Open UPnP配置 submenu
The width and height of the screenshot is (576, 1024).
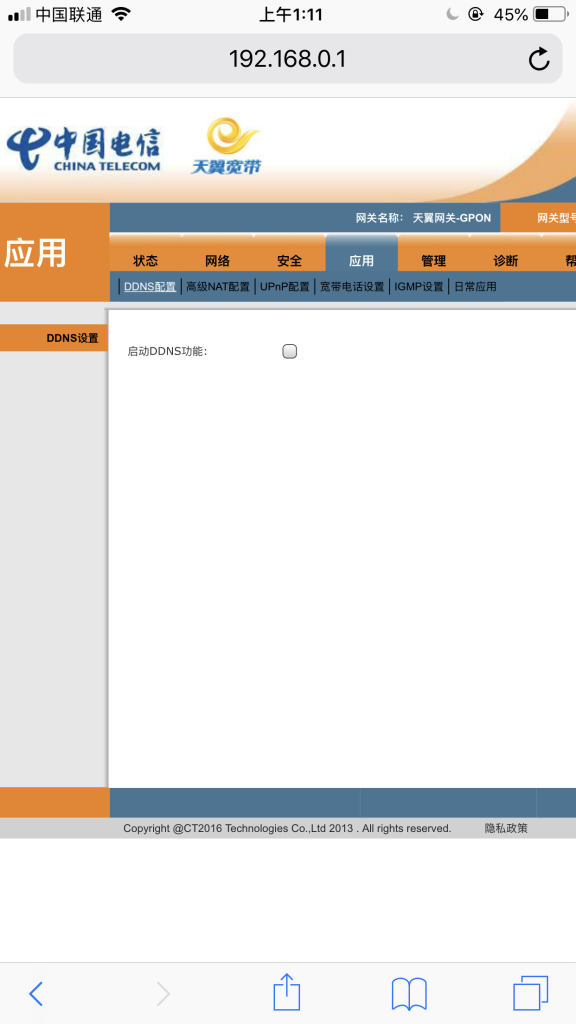click(284, 287)
